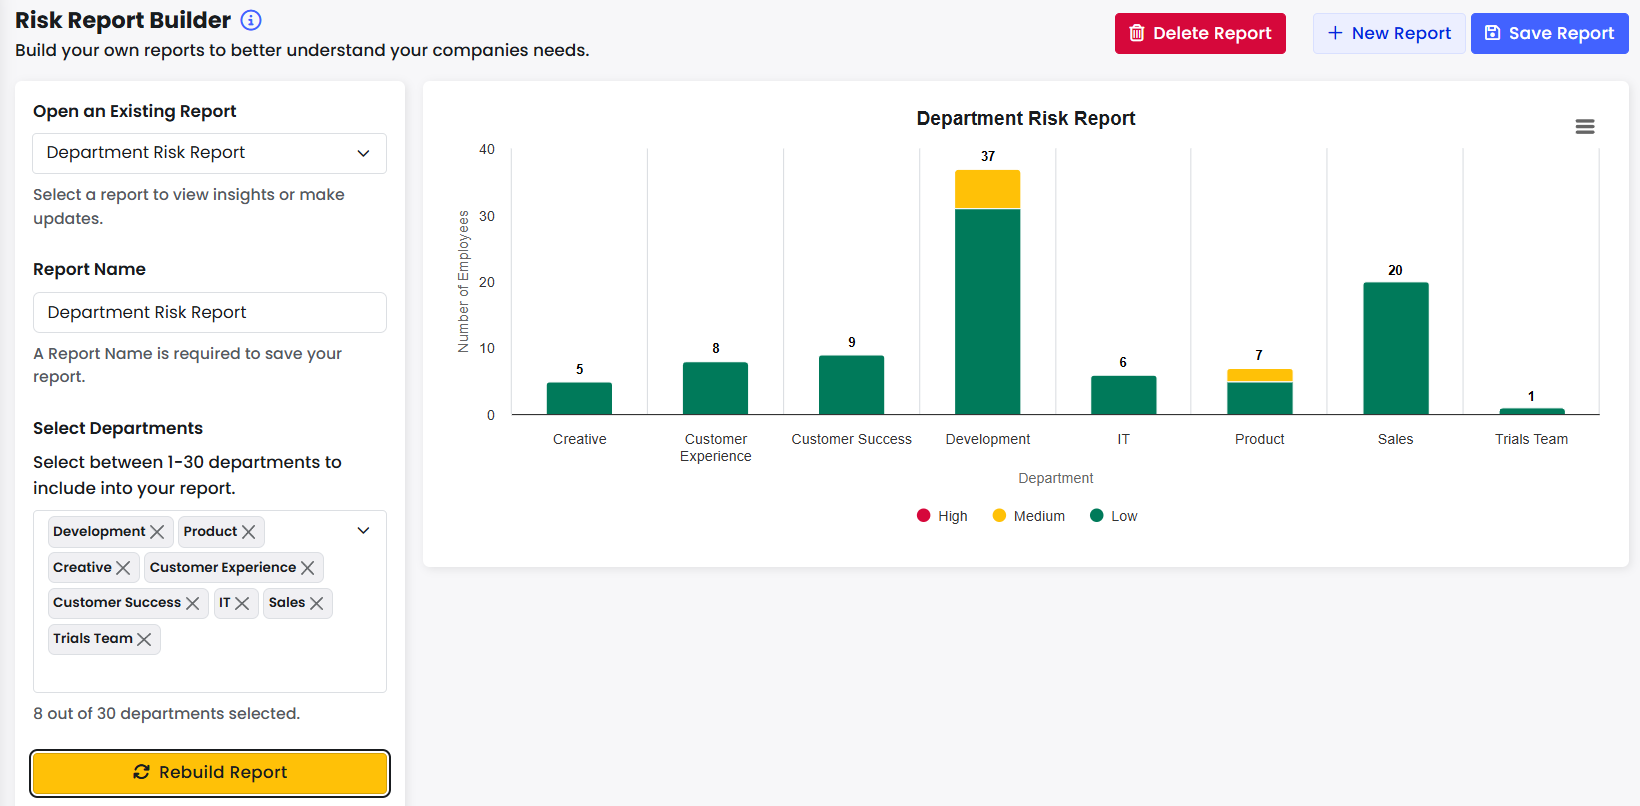1640x806 pixels.
Task: Remove the Trials Team department tag
Action: point(144,639)
